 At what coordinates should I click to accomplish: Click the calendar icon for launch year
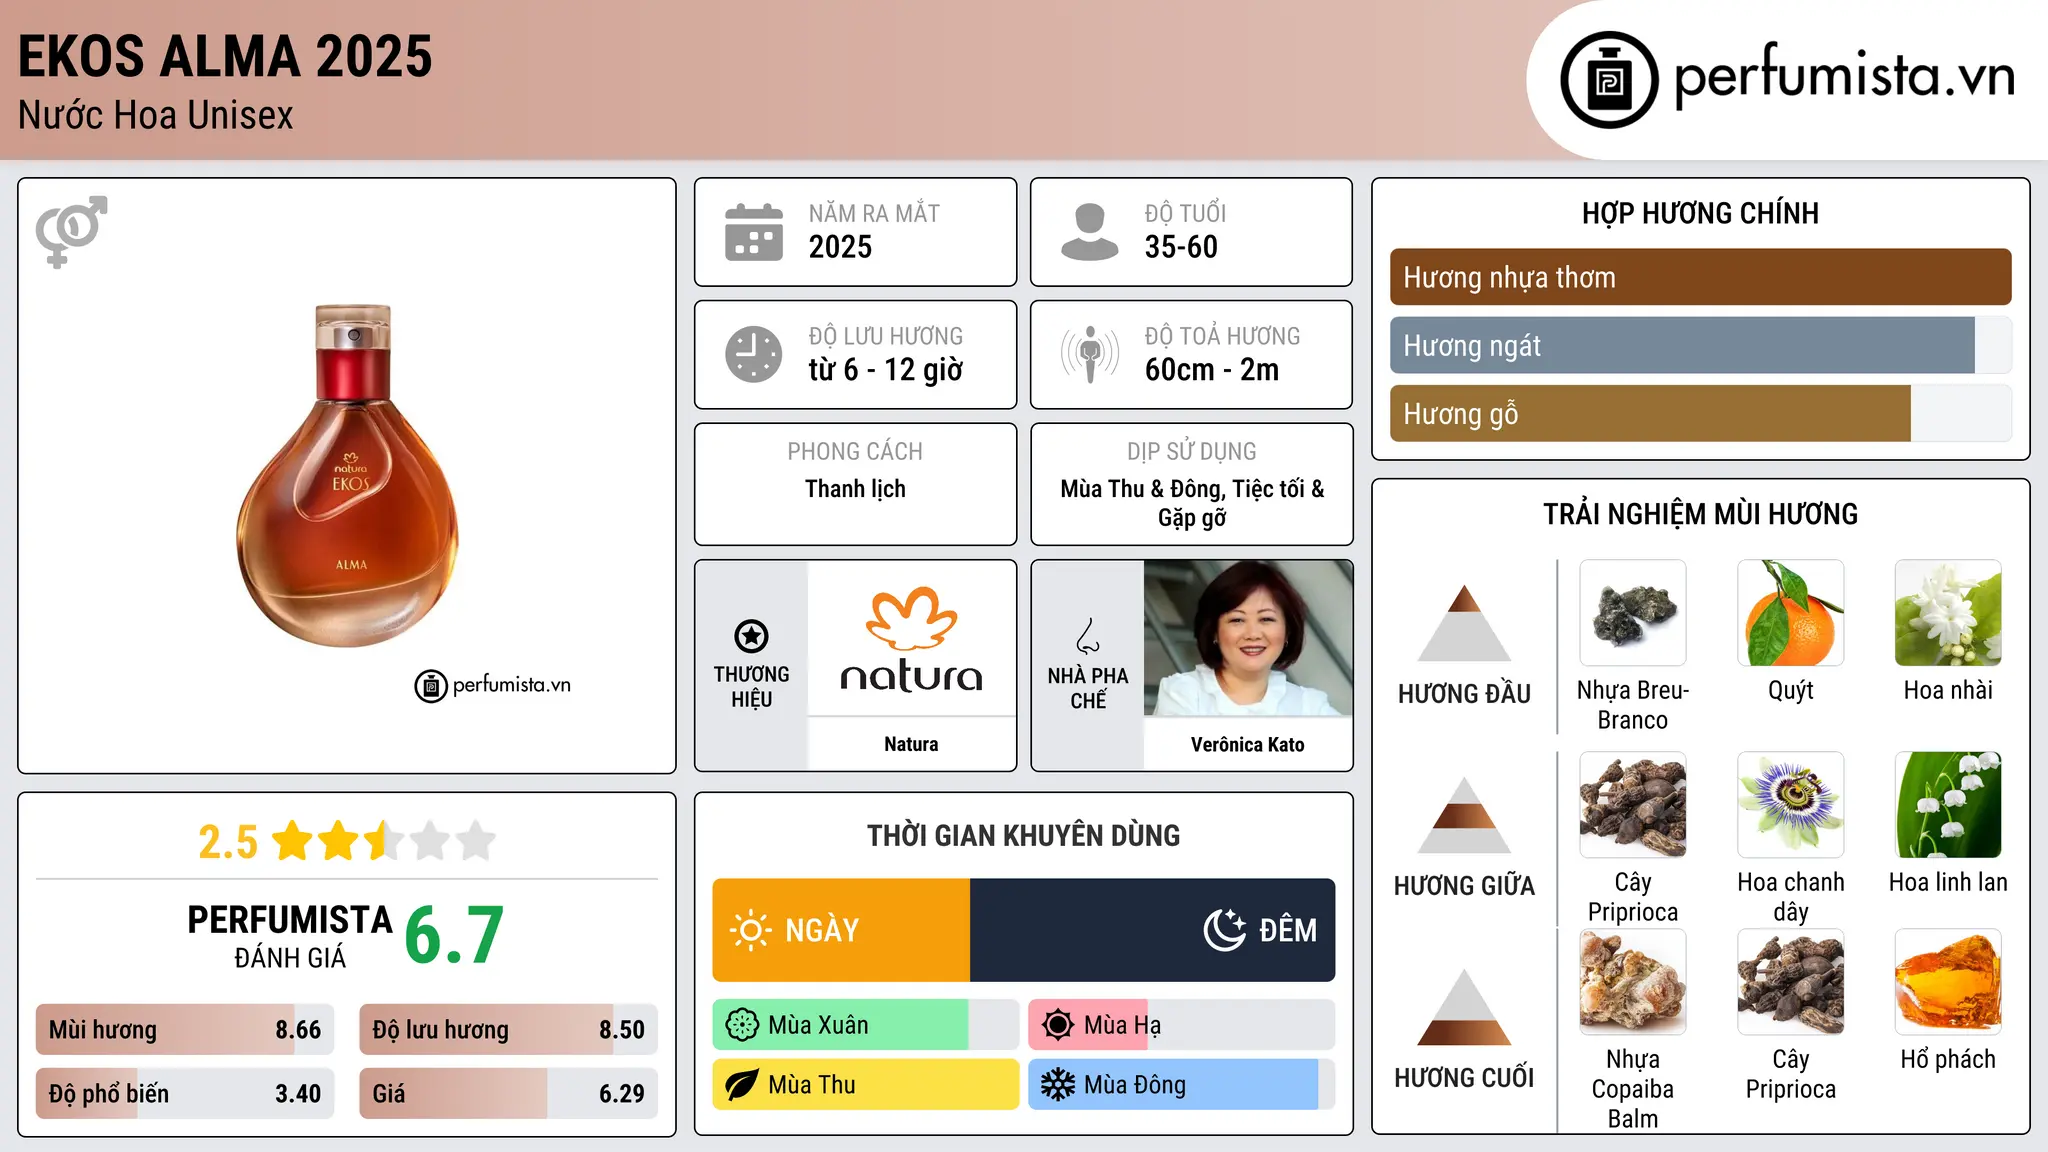point(754,232)
